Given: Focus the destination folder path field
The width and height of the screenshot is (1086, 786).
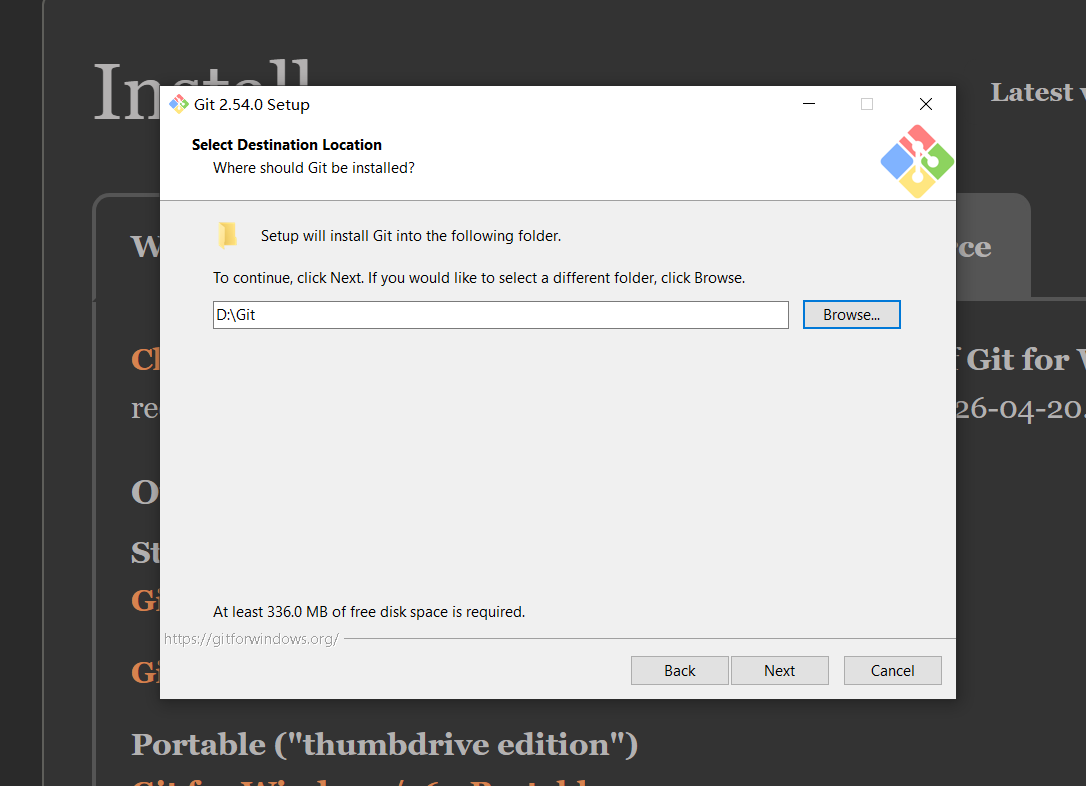Looking at the screenshot, I should coord(500,314).
